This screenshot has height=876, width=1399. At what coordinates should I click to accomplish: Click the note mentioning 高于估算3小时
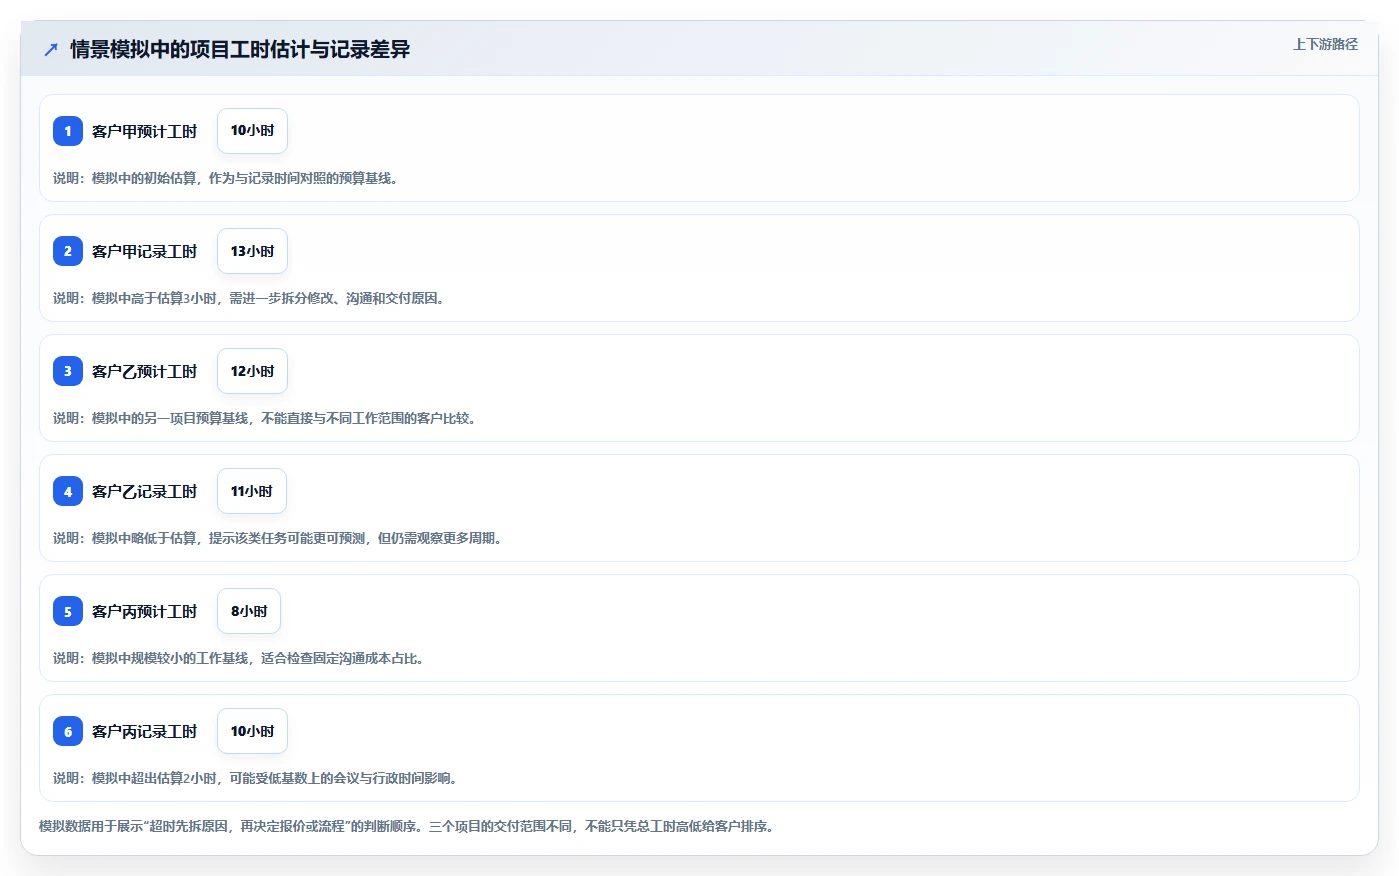[x=251, y=298]
